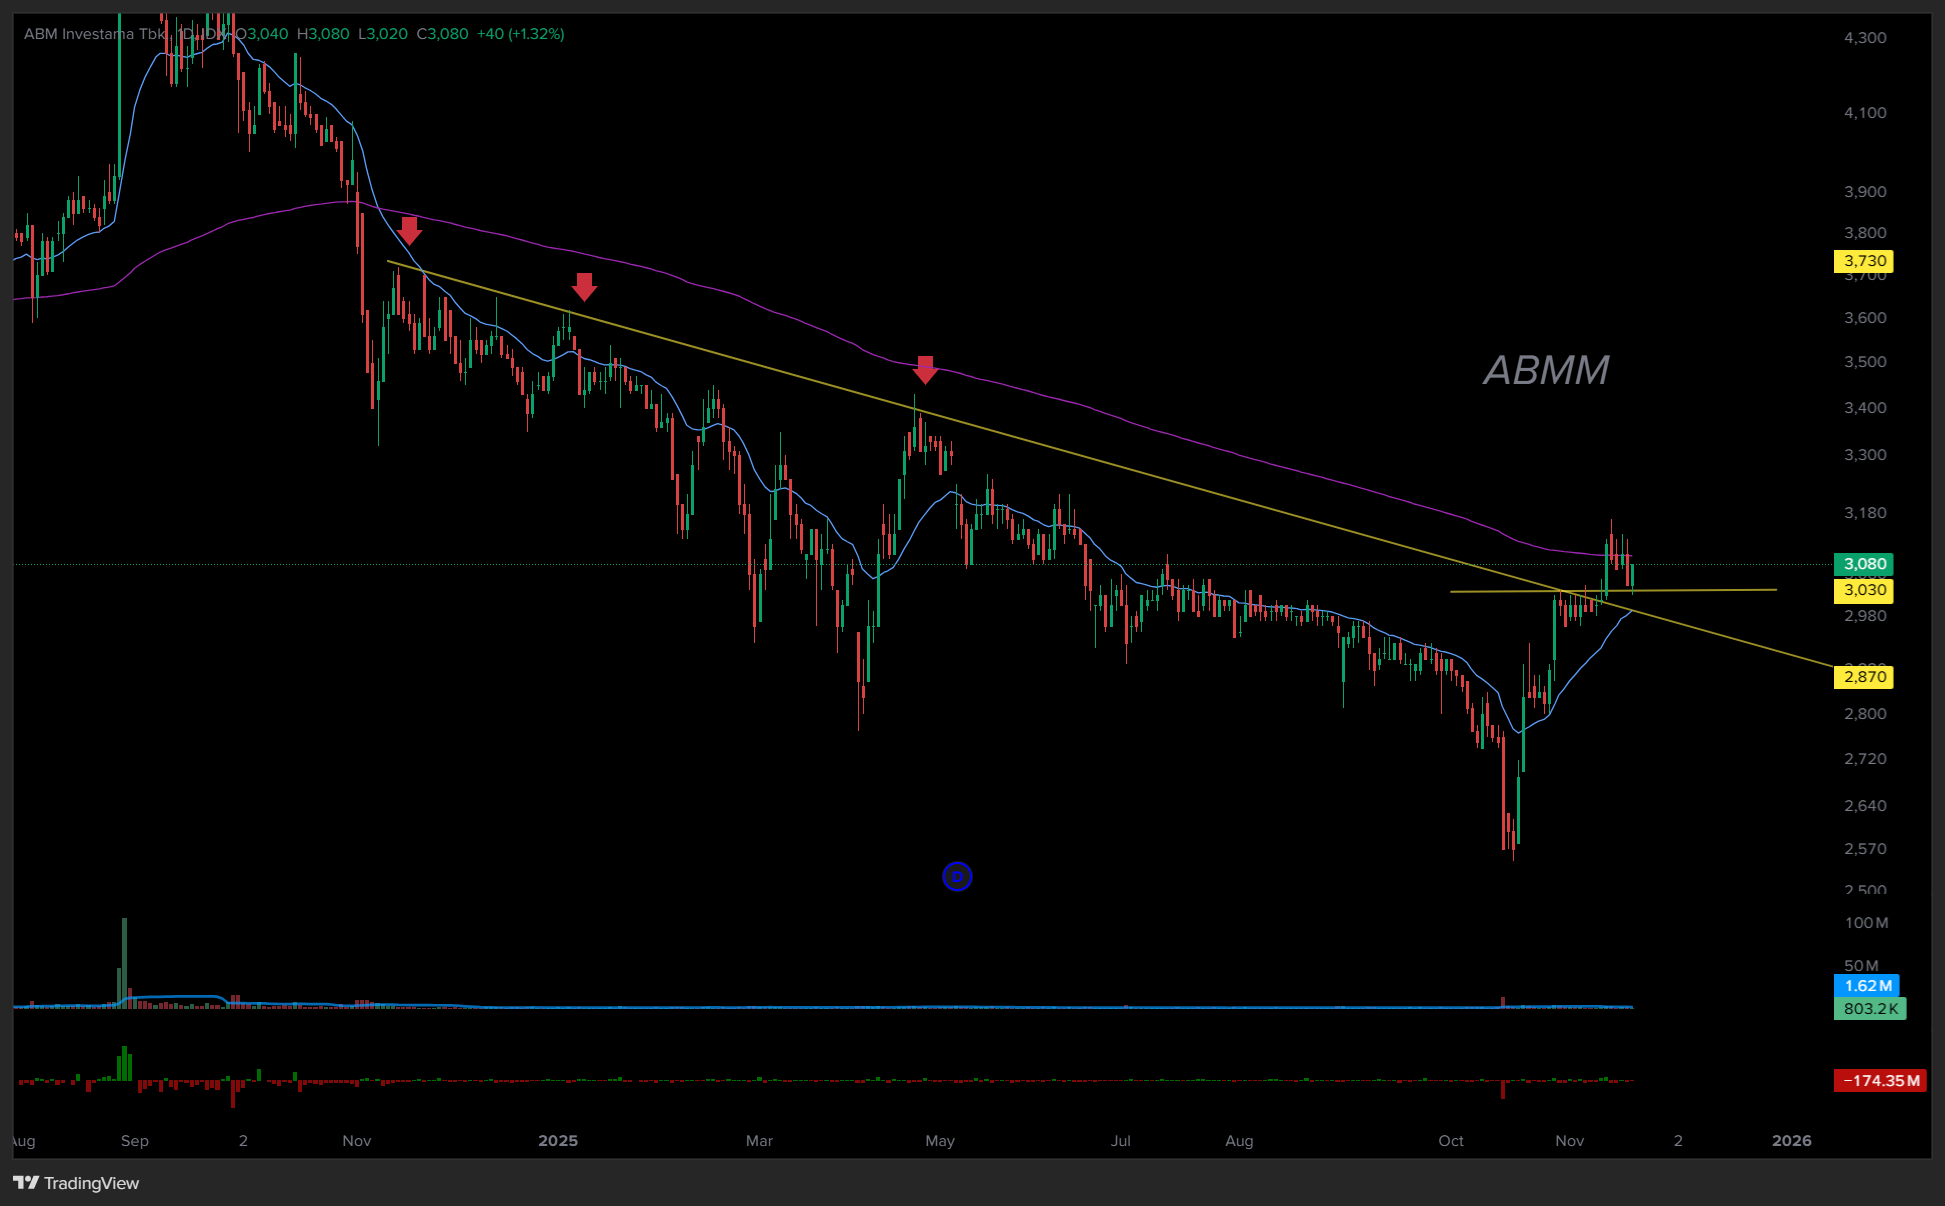Image resolution: width=1945 pixels, height=1206 pixels.
Task: Click the 2026 label on time axis
Action: 1791,1141
